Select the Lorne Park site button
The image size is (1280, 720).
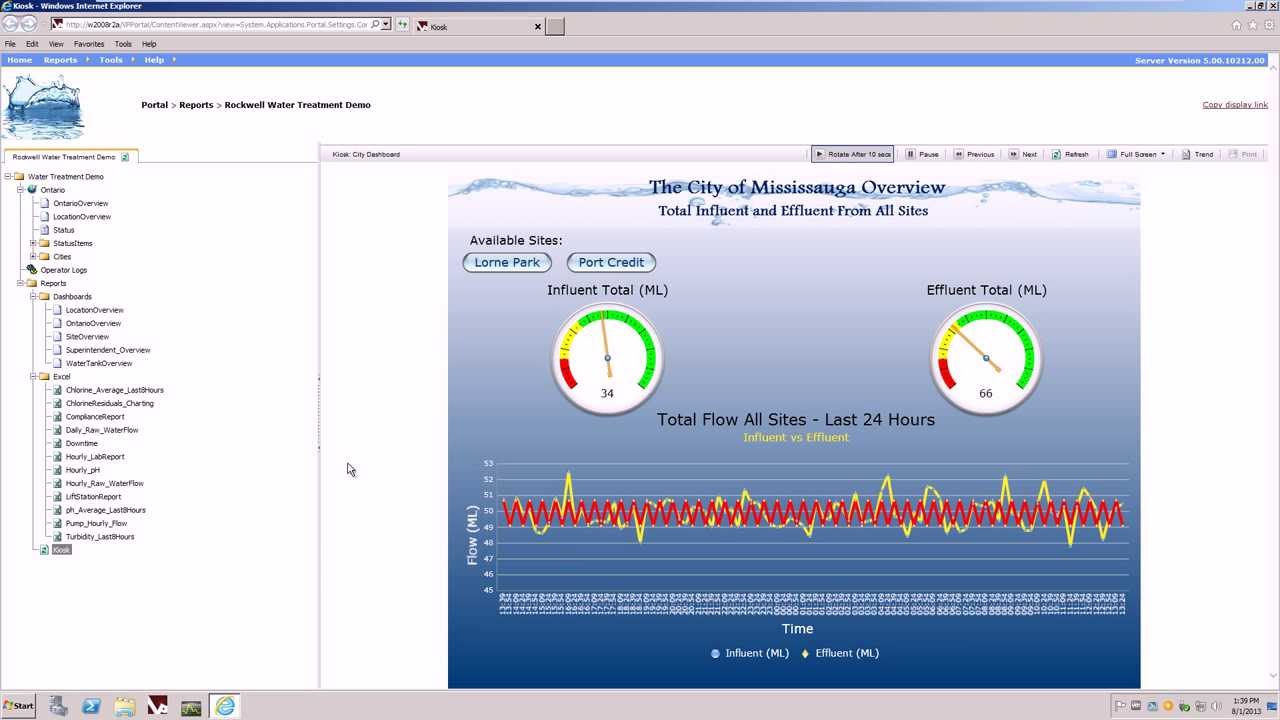point(507,262)
